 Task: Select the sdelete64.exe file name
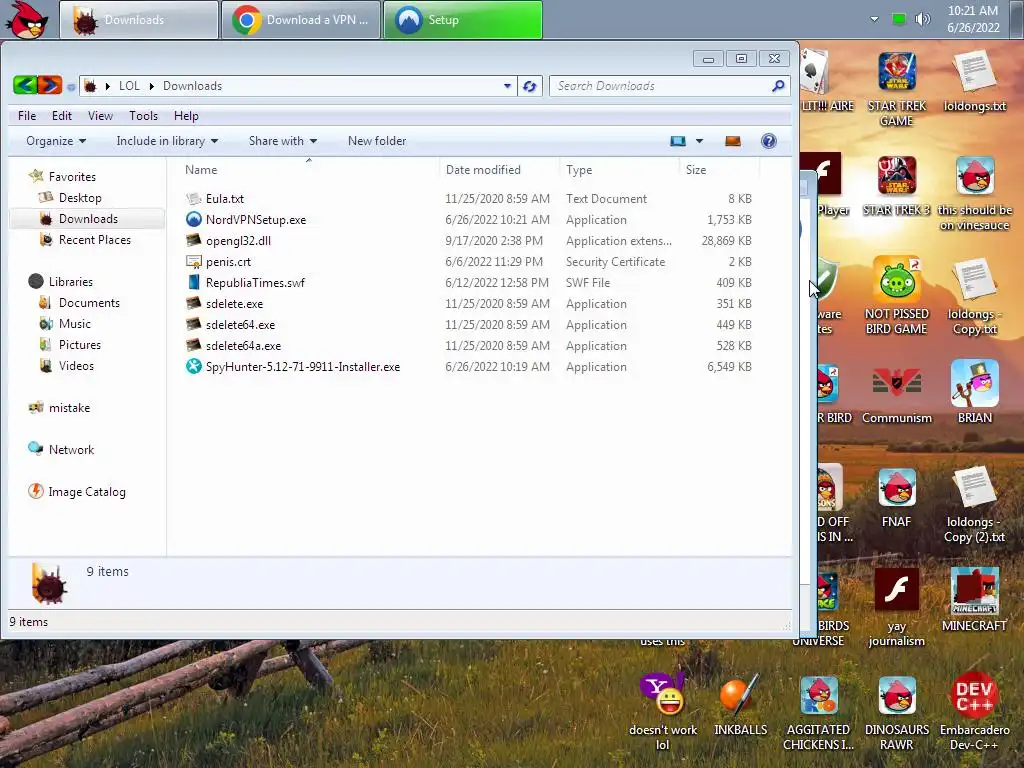click(240, 325)
